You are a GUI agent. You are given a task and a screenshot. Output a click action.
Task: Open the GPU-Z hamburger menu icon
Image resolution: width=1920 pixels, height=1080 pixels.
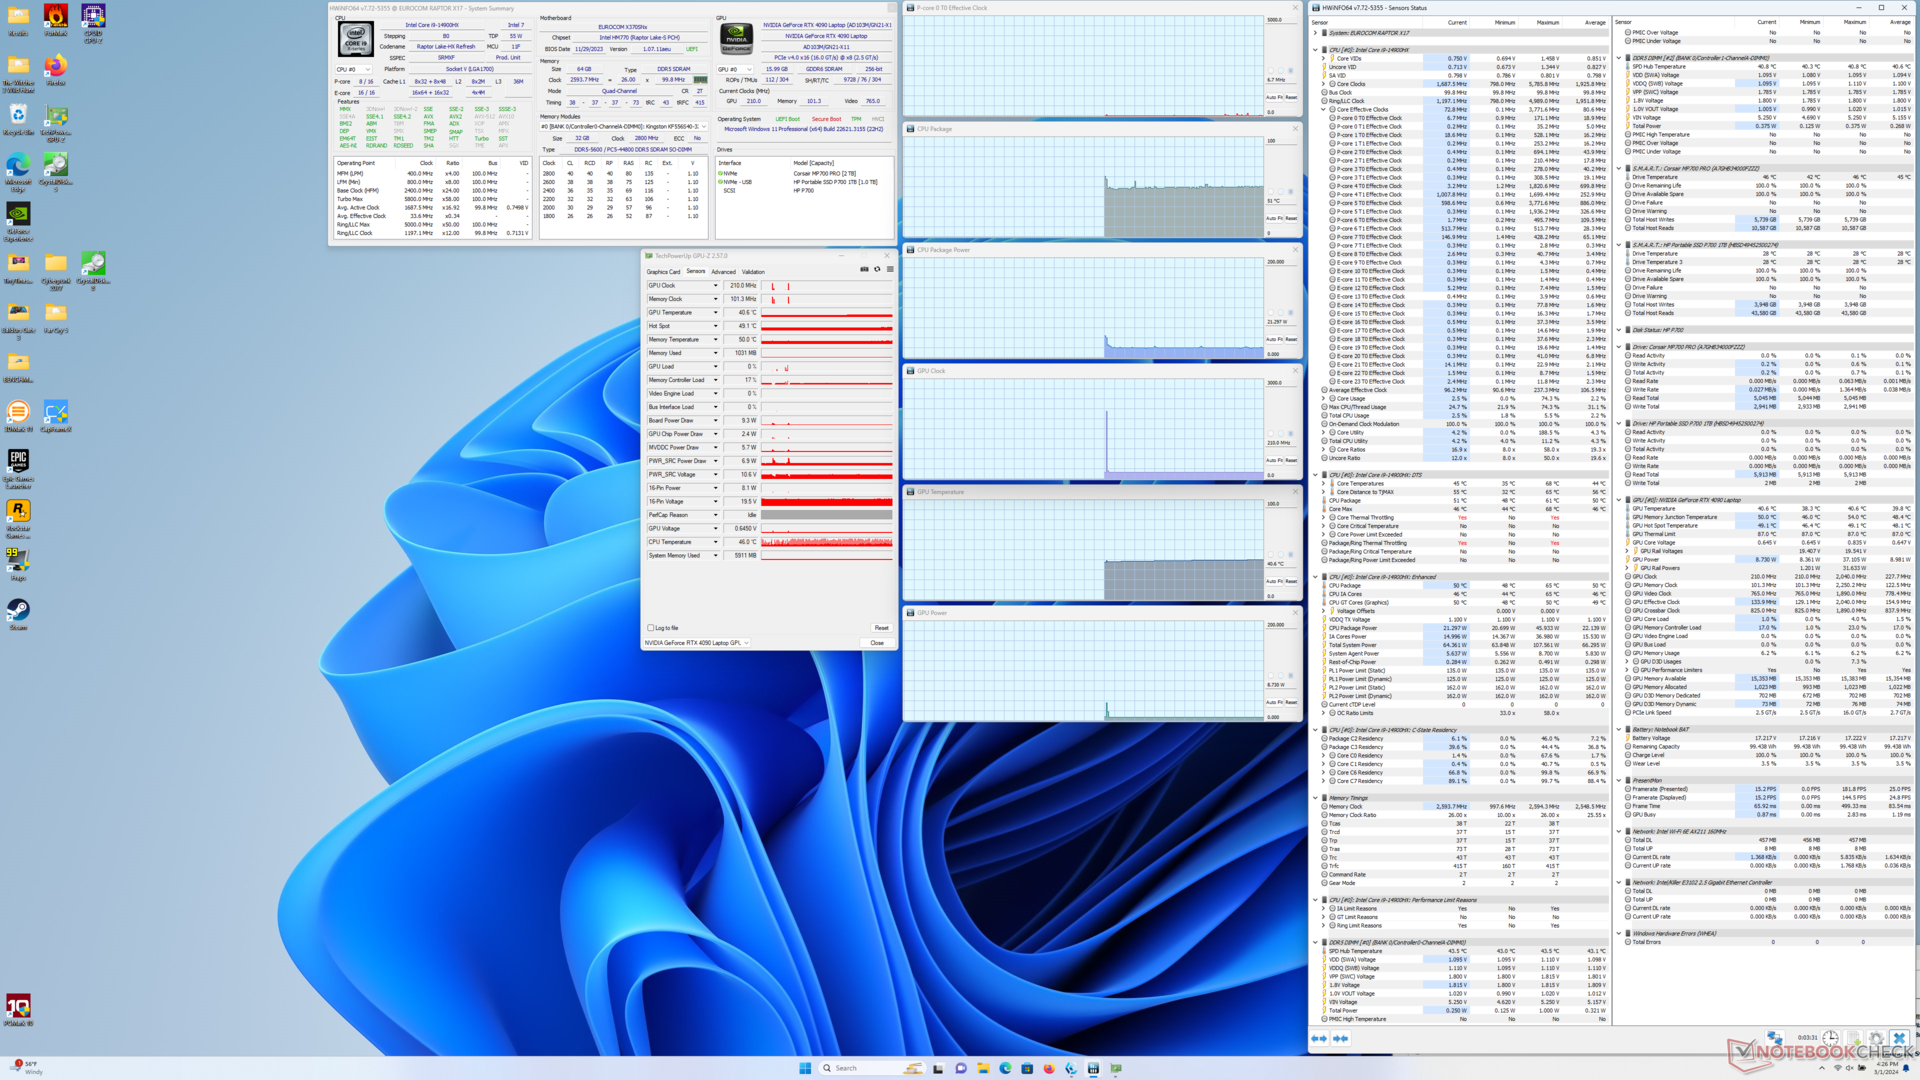(890, 269)
